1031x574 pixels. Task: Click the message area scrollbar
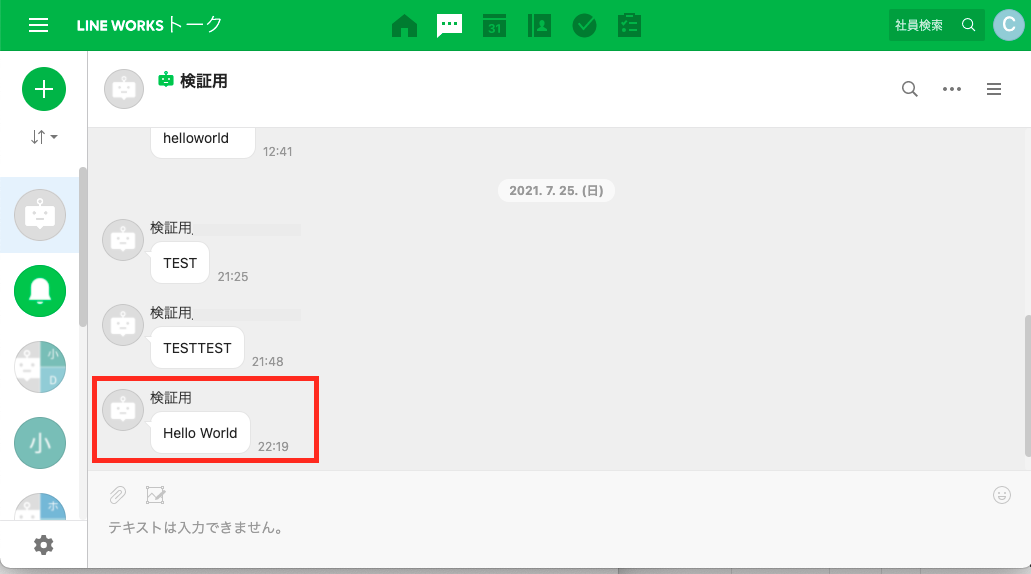coord(1027,385)
